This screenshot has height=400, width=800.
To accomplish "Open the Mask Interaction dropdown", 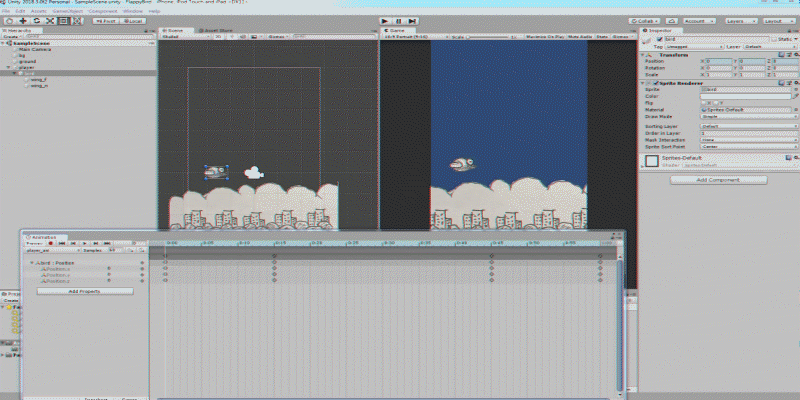I will tap(749, 140).
